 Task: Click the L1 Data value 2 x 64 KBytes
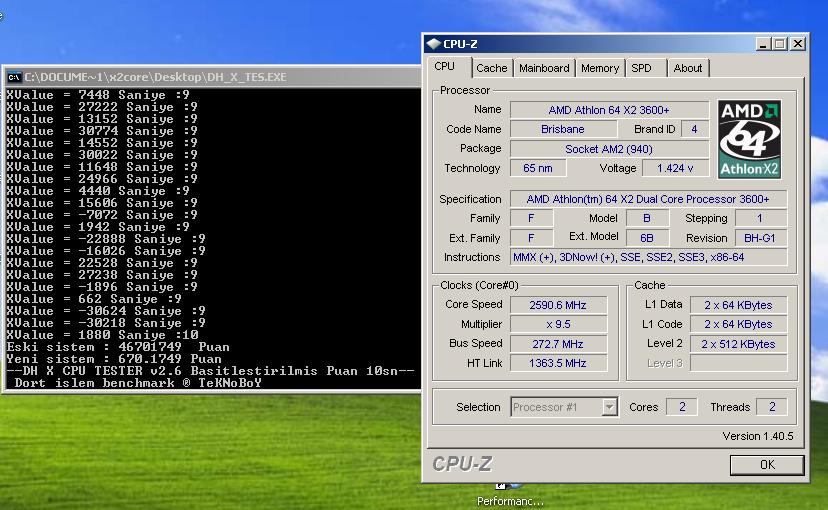pyautogui.click(x=738, y=305)
